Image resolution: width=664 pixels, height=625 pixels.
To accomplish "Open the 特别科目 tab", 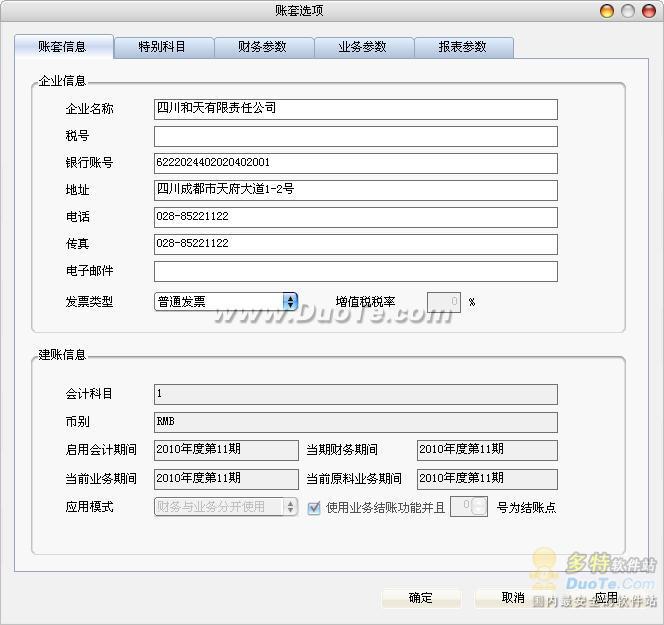I will click(x=163, y=47).
